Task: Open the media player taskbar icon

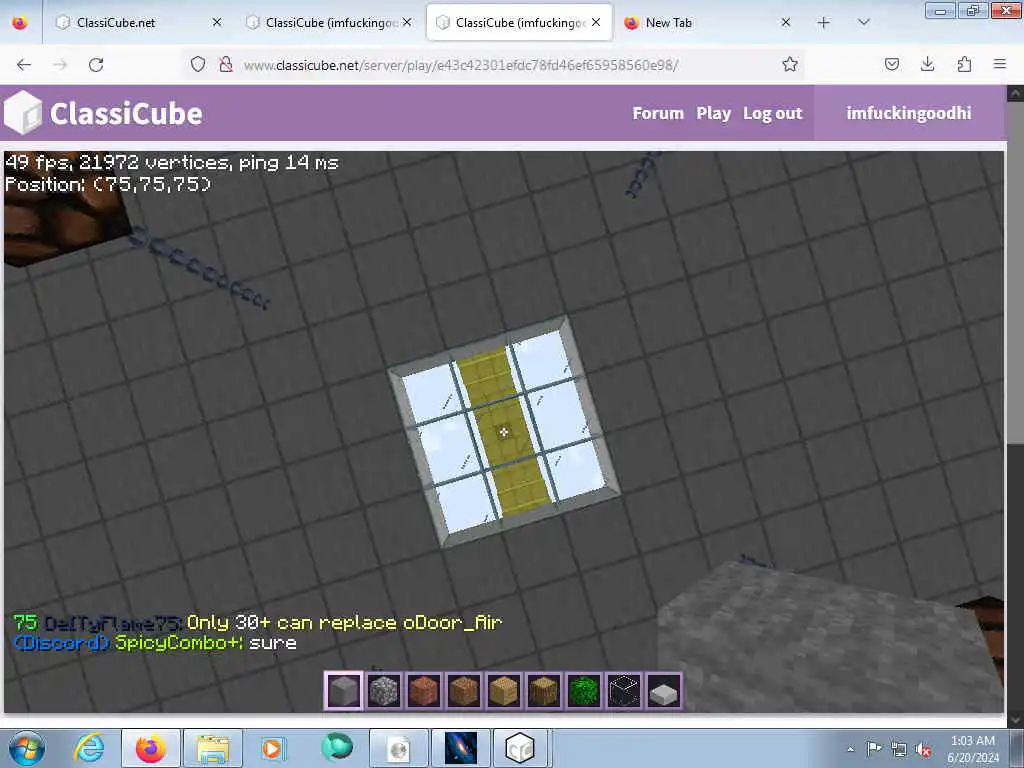Action: [x=272, y=748]
